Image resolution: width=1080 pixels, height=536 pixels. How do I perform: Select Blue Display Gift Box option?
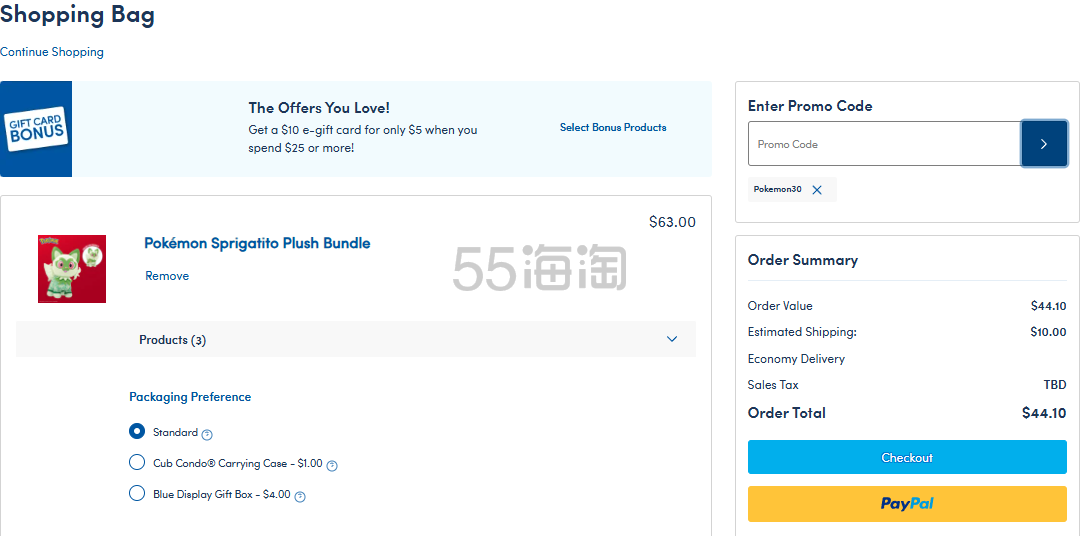click(x=137, y=493)
